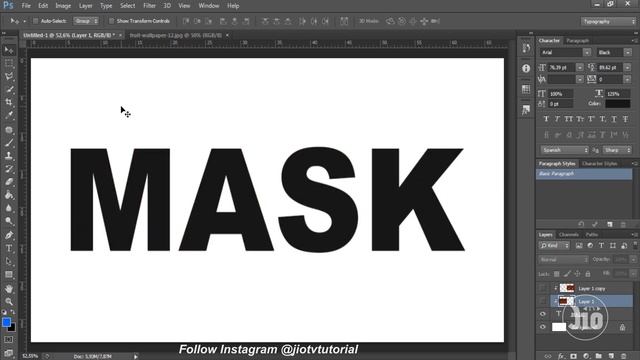Select the Hand tool
This screenshot has height=360, width=640.
click(x=9, y=289)
